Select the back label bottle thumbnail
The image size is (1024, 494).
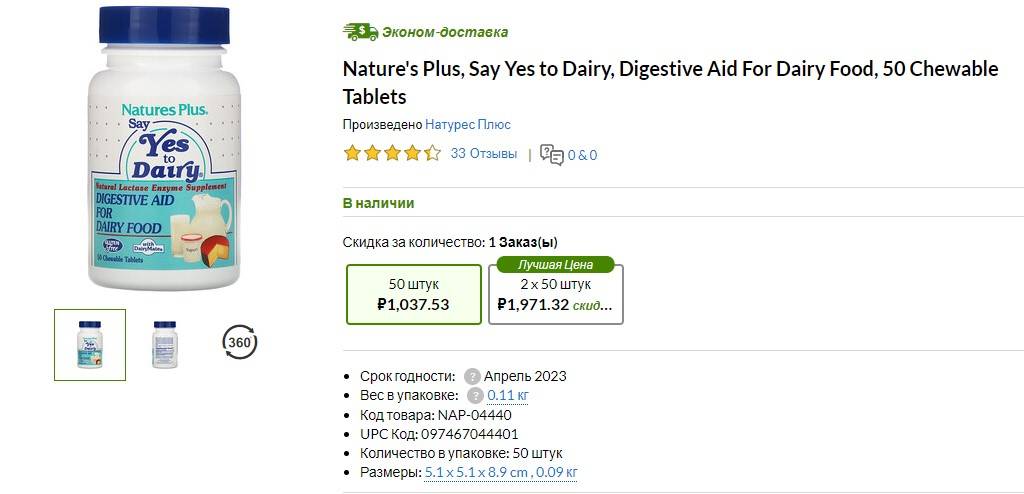[x=164, y=344]
